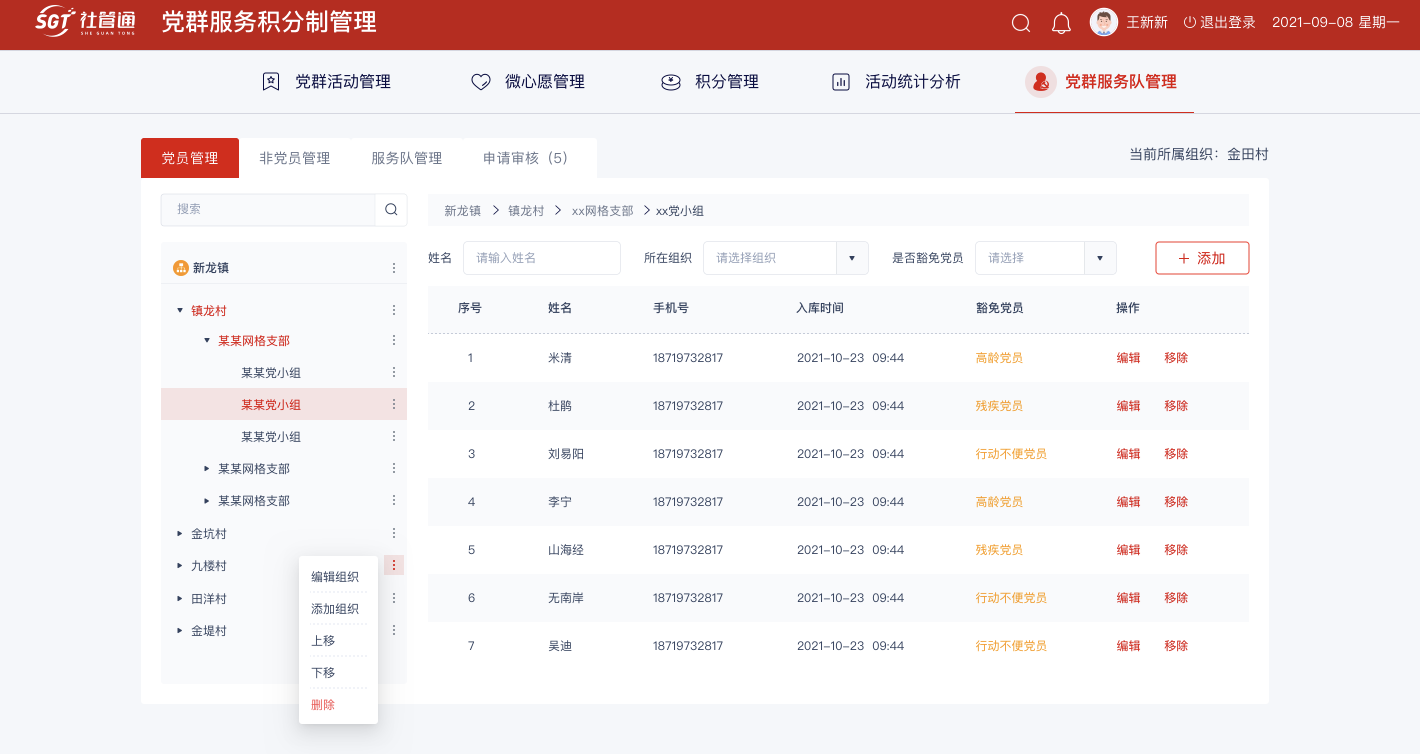Image resolution: width=1420 pixels, height=754 pixels.
Task: Click 编辑 for 刘易阳 row
Action: tap(1128, 454)
